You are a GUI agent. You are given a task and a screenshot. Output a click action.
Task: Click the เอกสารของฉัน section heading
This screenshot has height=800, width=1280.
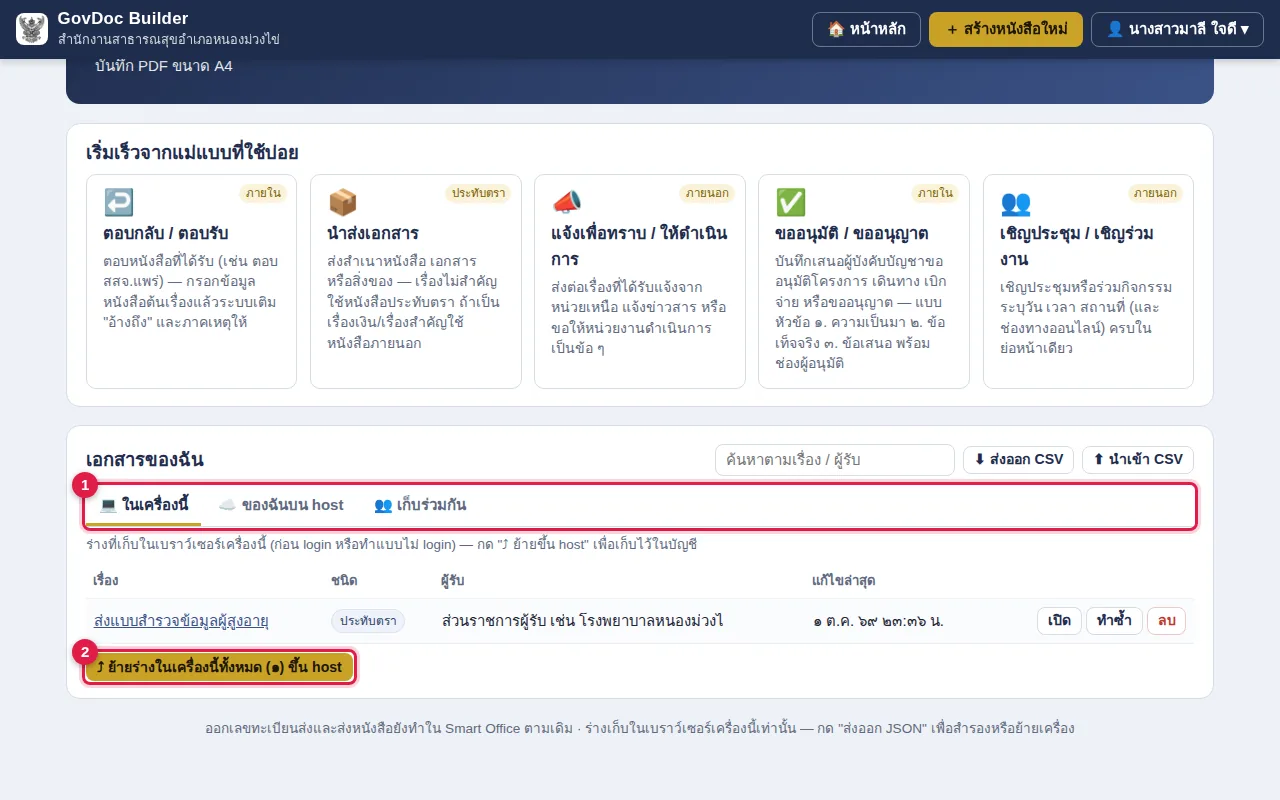(x=145, y=460)
